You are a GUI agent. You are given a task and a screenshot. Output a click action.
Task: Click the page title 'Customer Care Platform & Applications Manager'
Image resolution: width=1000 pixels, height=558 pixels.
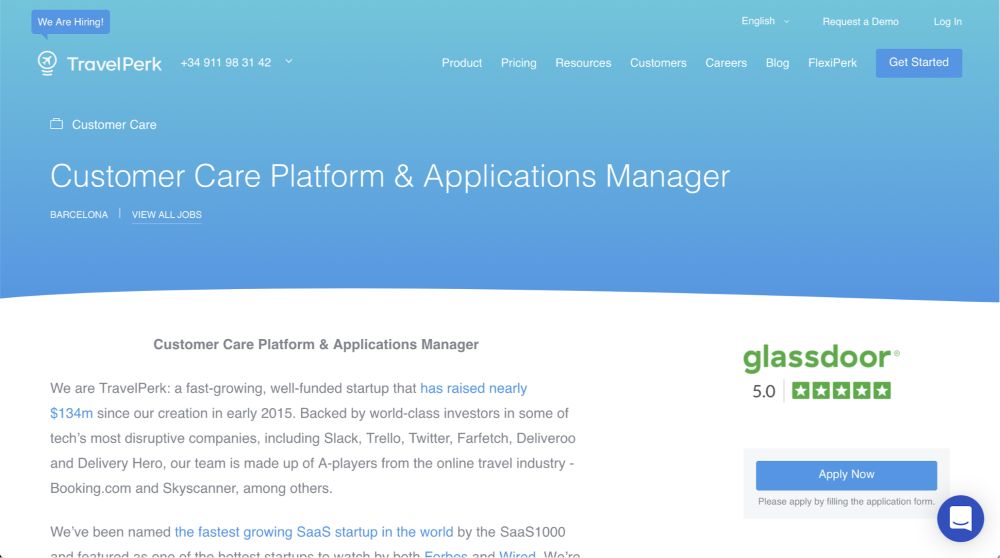coord(390,177)
